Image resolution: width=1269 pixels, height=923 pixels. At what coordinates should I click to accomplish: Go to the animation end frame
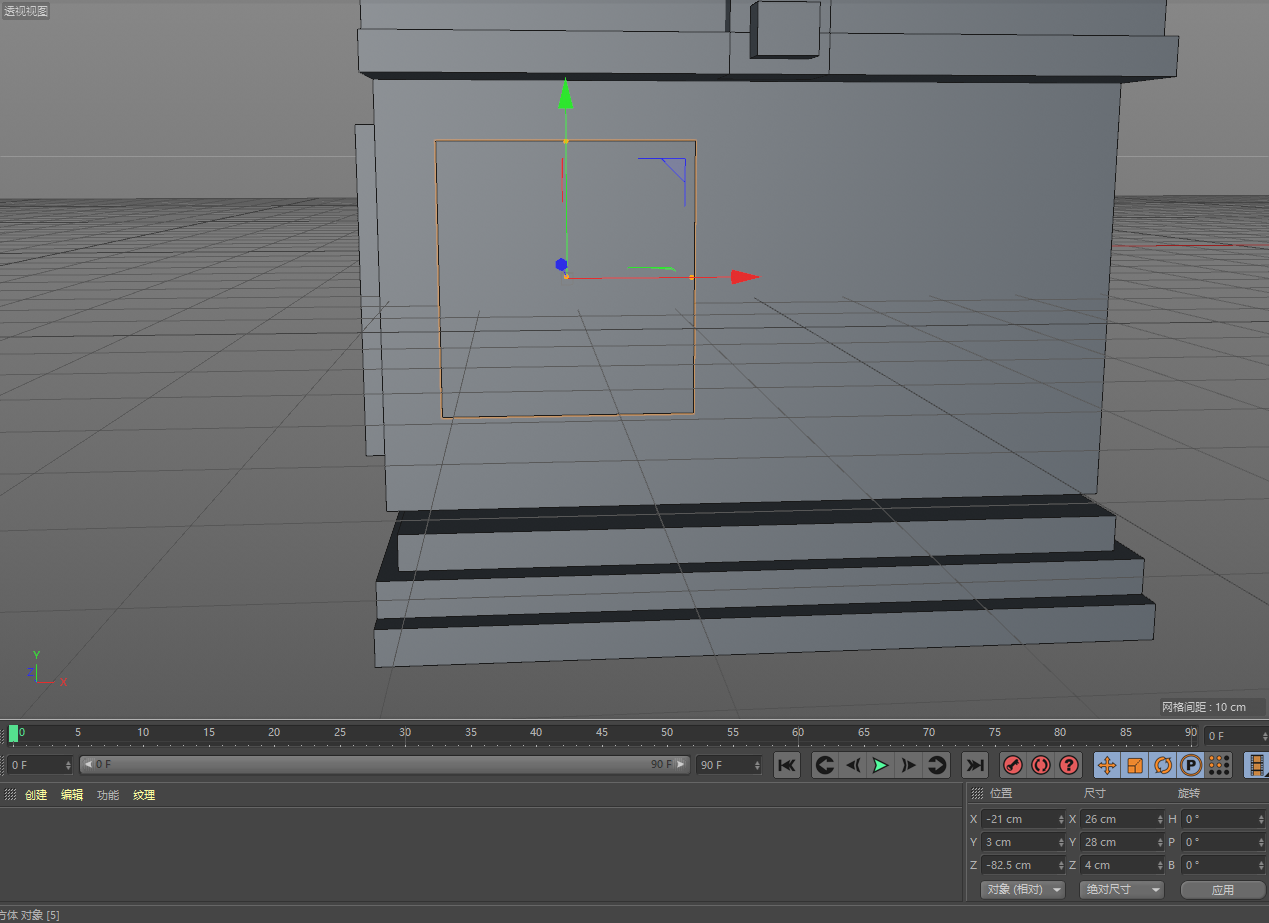pos(975,765)
